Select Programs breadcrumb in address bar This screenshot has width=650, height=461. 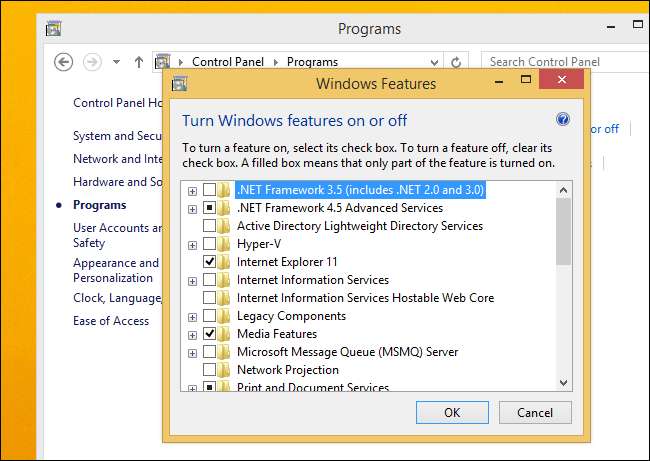pos(312,62)
